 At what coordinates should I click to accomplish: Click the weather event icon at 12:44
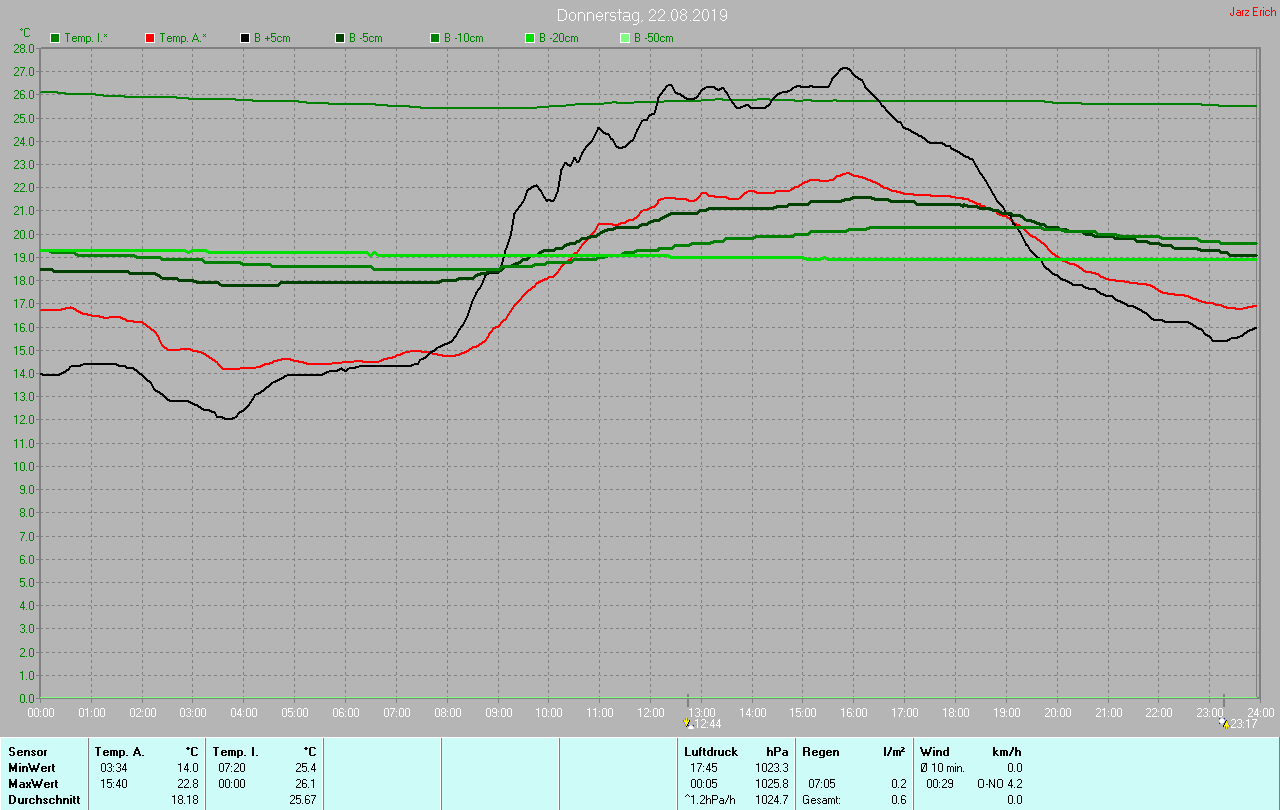688,723
